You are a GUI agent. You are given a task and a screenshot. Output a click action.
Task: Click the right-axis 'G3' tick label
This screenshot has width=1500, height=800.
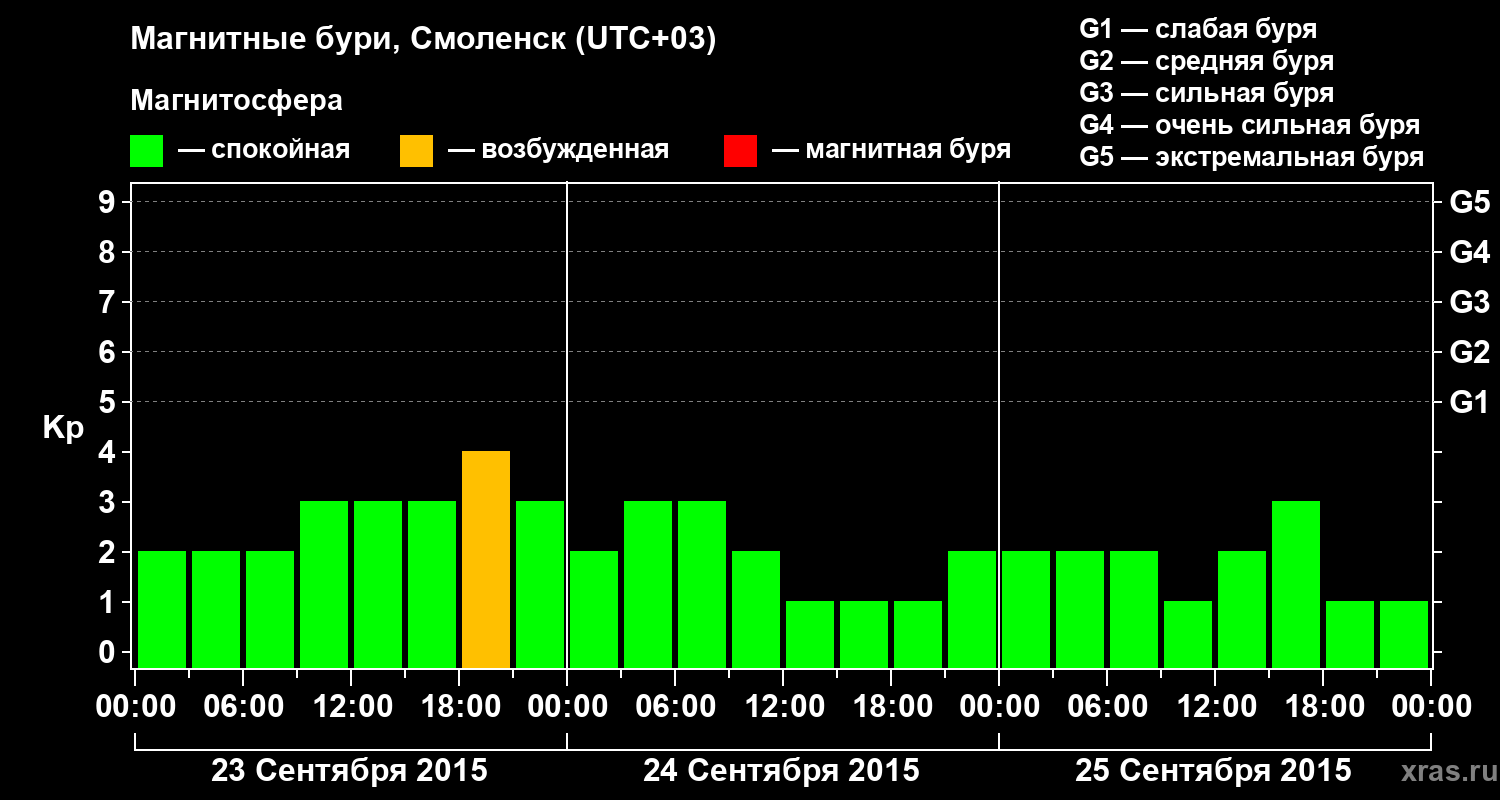click(1469, 302)
